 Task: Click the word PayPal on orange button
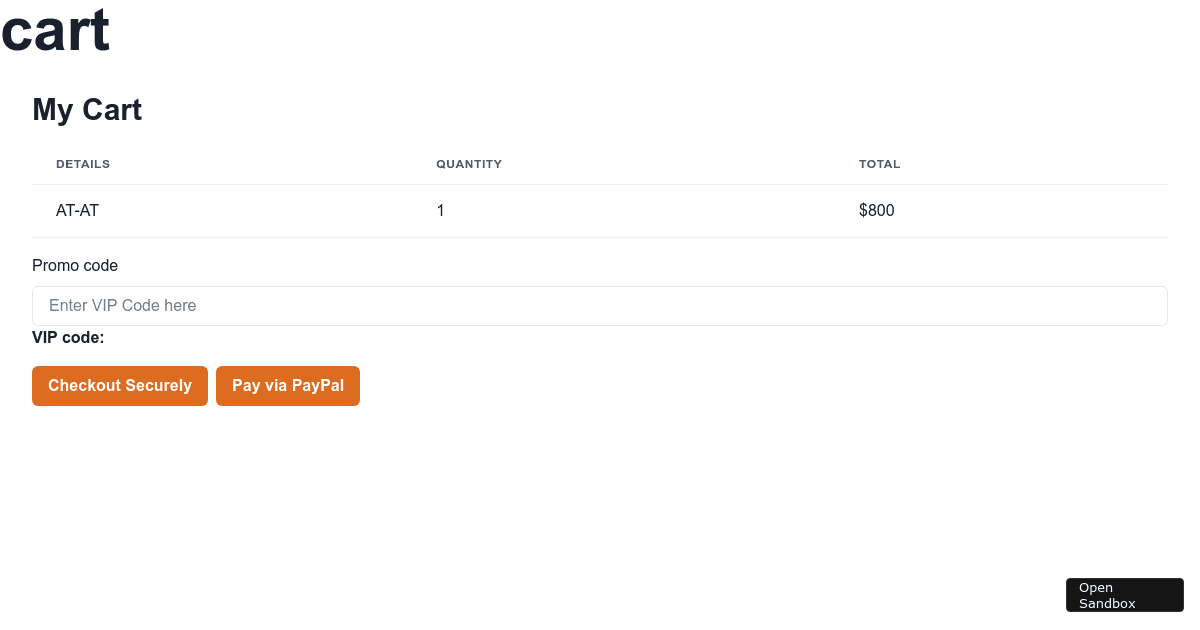[x=318, y=386]
